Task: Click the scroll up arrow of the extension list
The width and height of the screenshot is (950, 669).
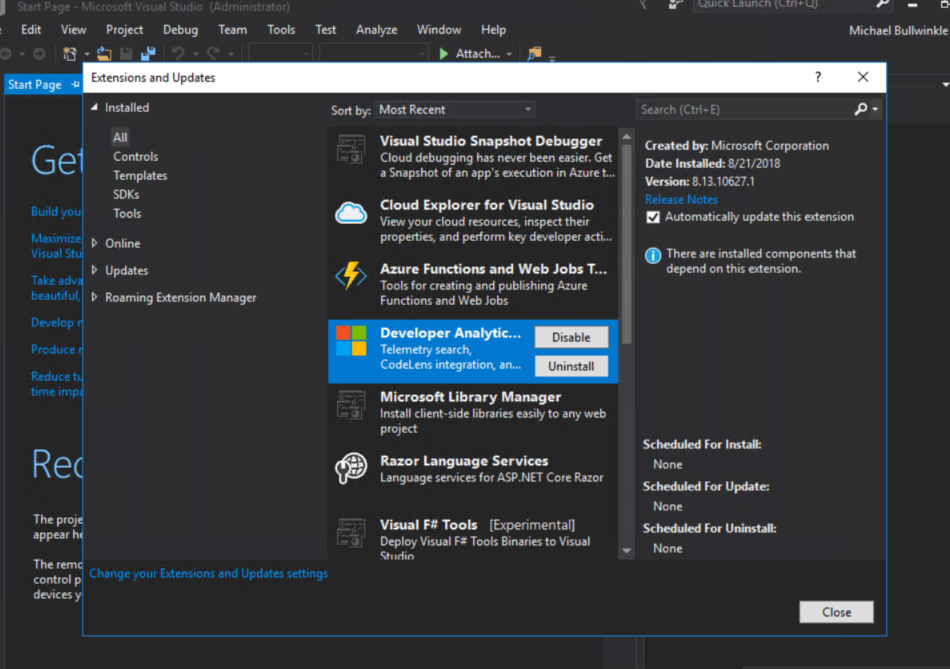Action: [x=626, y=136]
